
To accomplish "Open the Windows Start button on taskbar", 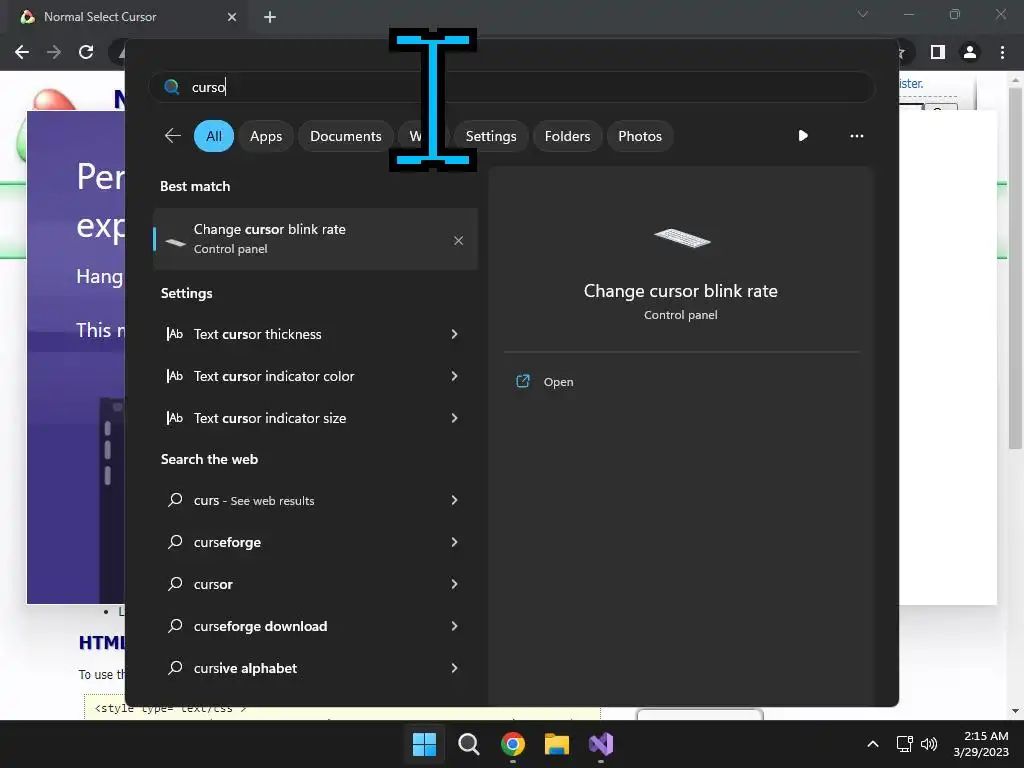I will (424, 744).
